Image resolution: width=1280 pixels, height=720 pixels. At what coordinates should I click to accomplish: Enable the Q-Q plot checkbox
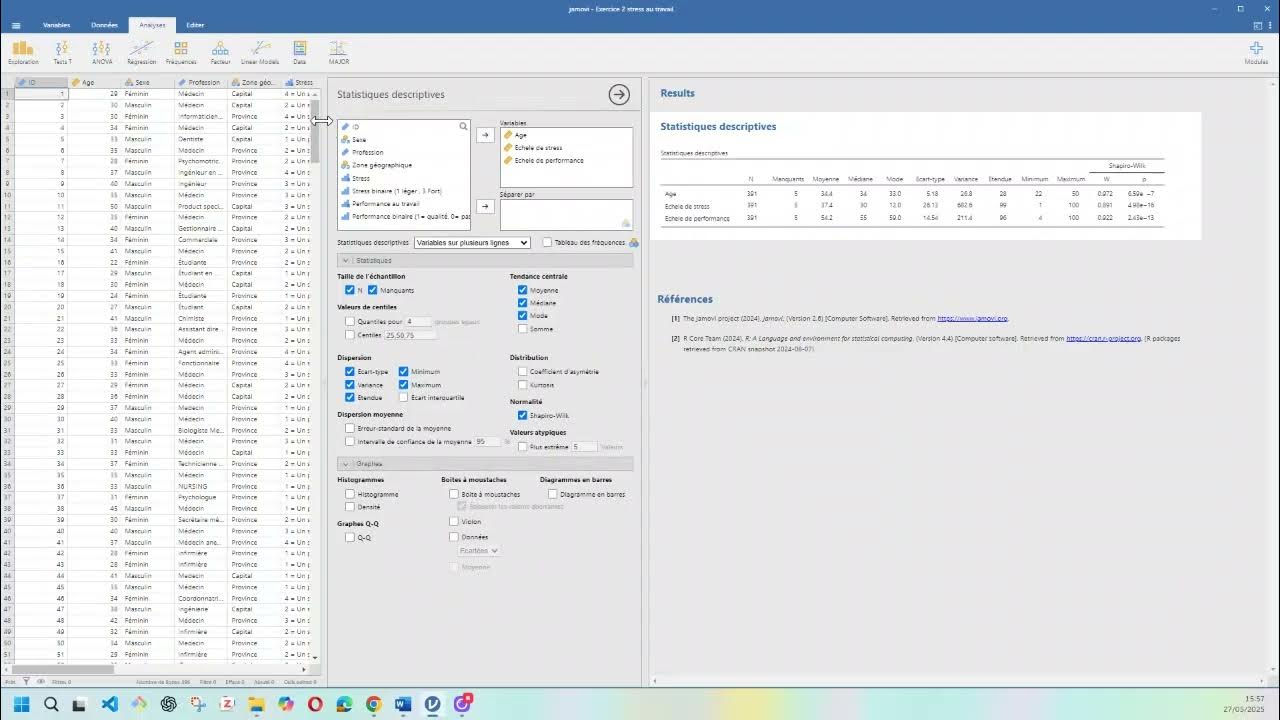click(x=350, y=537)
